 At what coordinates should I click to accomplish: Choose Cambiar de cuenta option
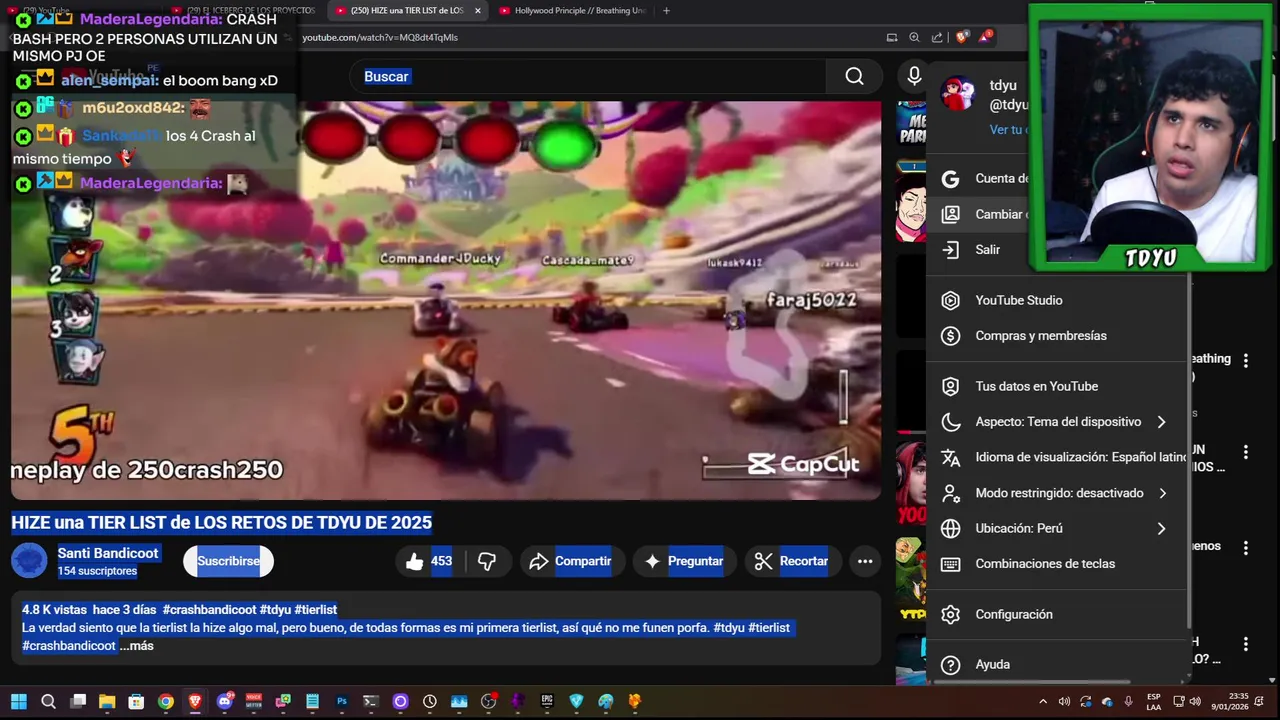tap(980, 214)
